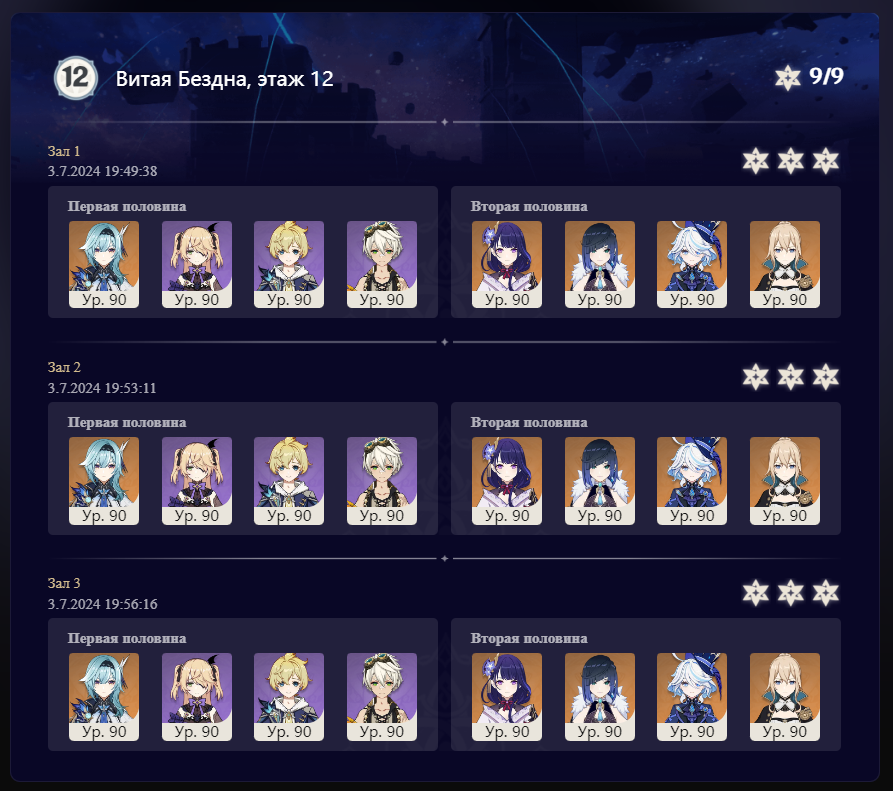
Task: Select Jean portrait in Зал 1 second half
Action: tap(785, 264)
